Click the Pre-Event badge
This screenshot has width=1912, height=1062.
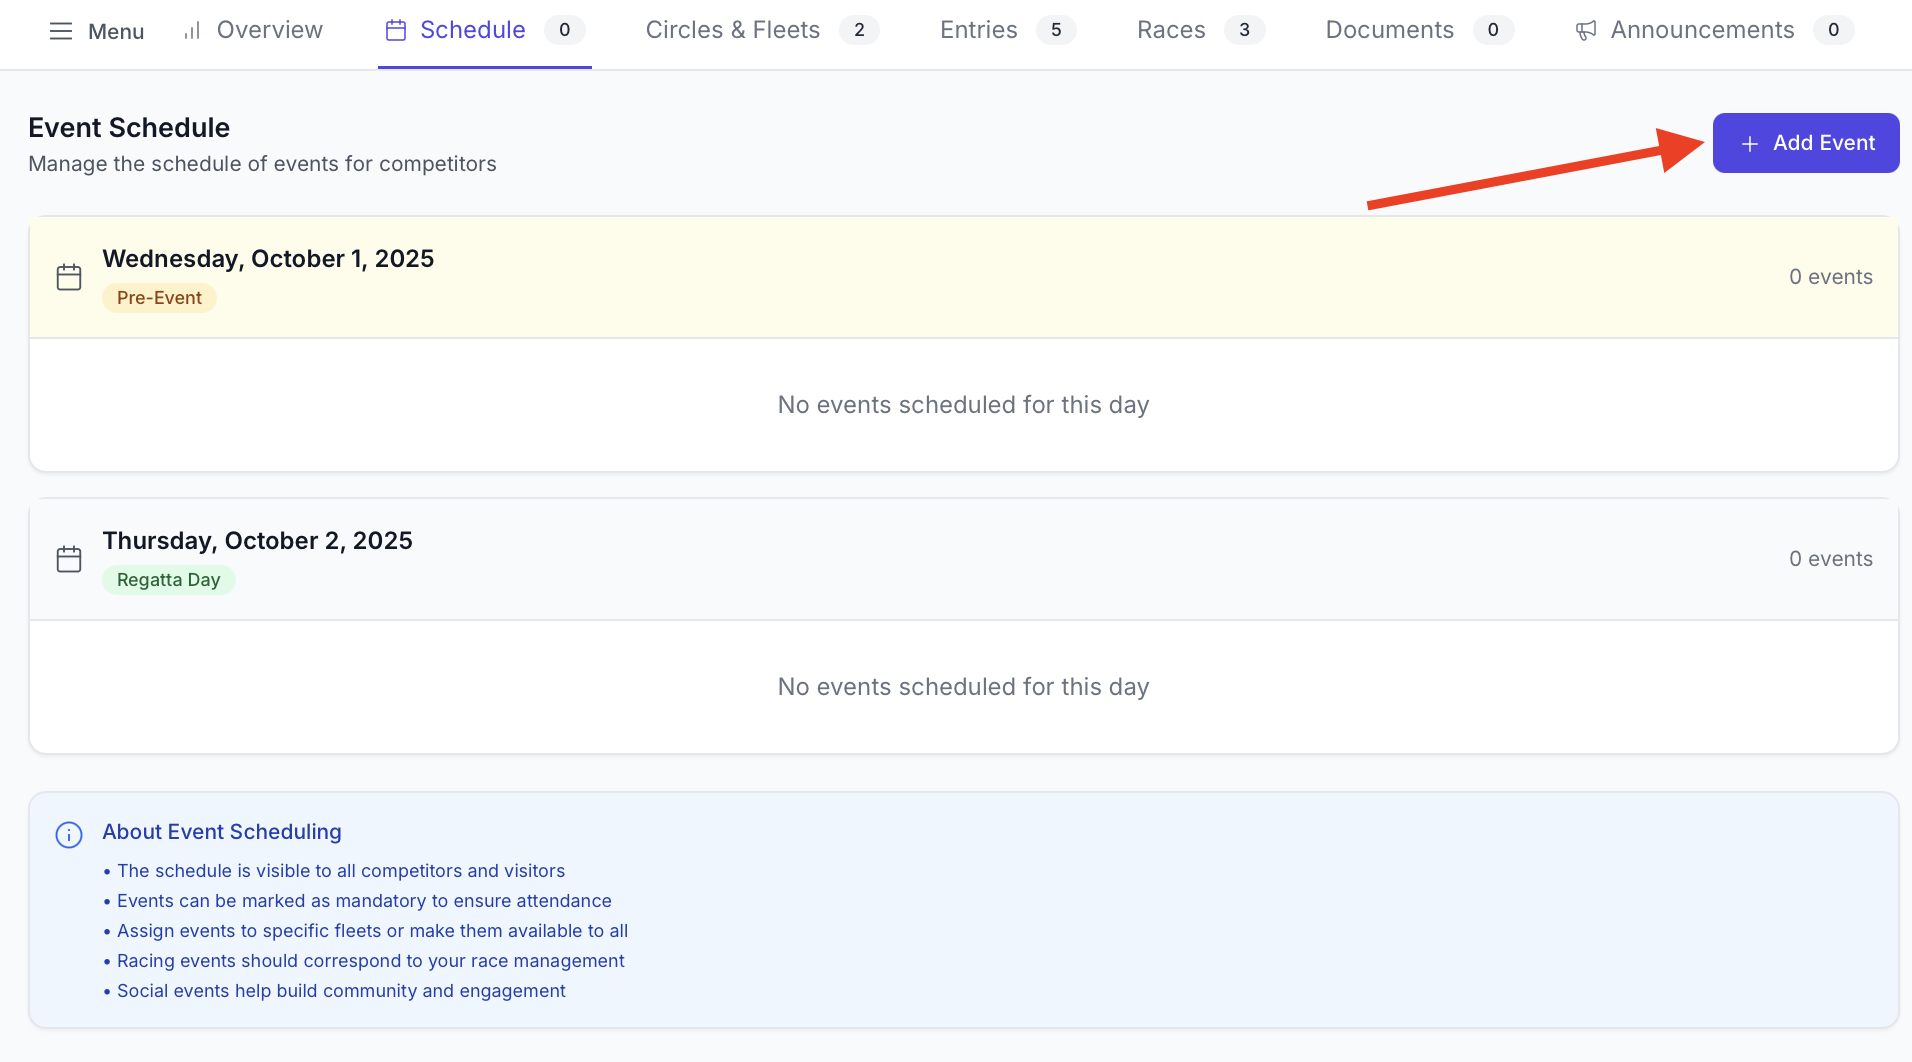pyautogui.click(x=158, y=297)
